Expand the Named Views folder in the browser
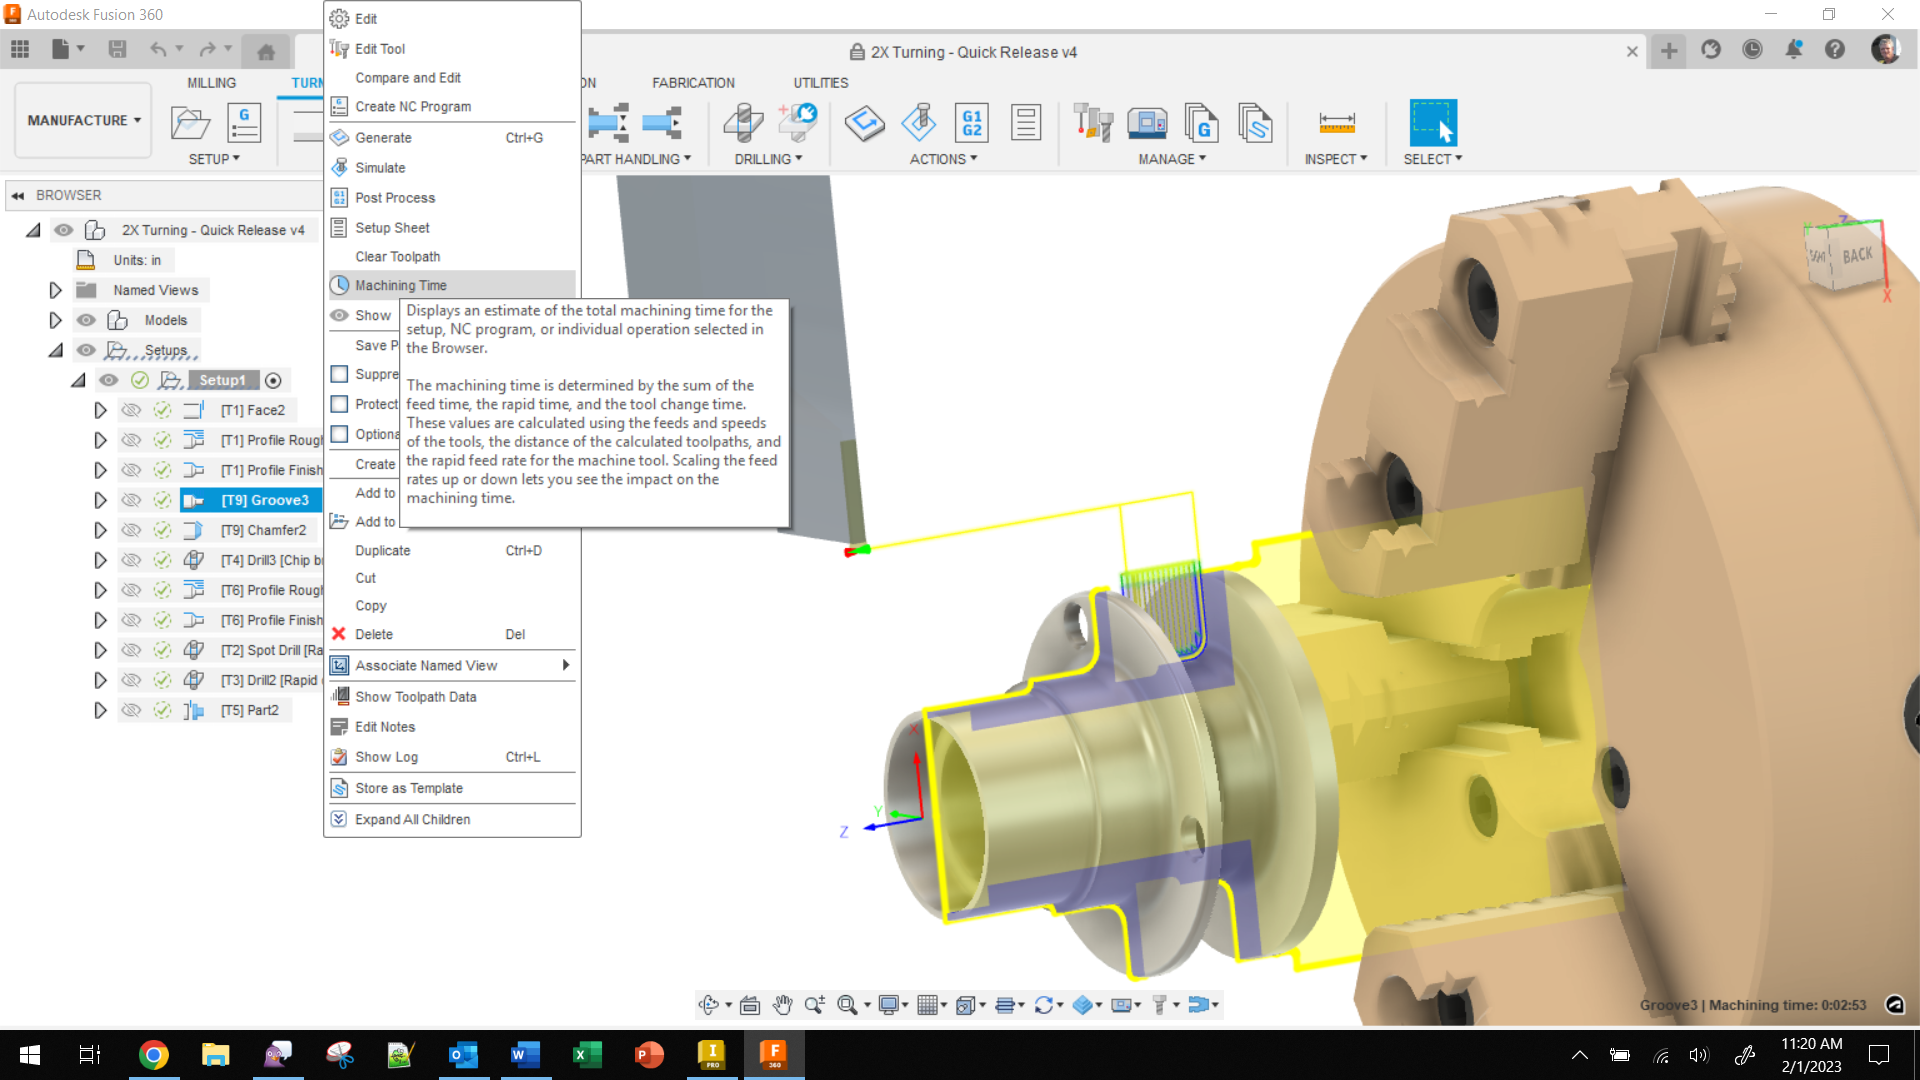The width and height of the screenshot is (1920, 1080). [x=55, y=290]
